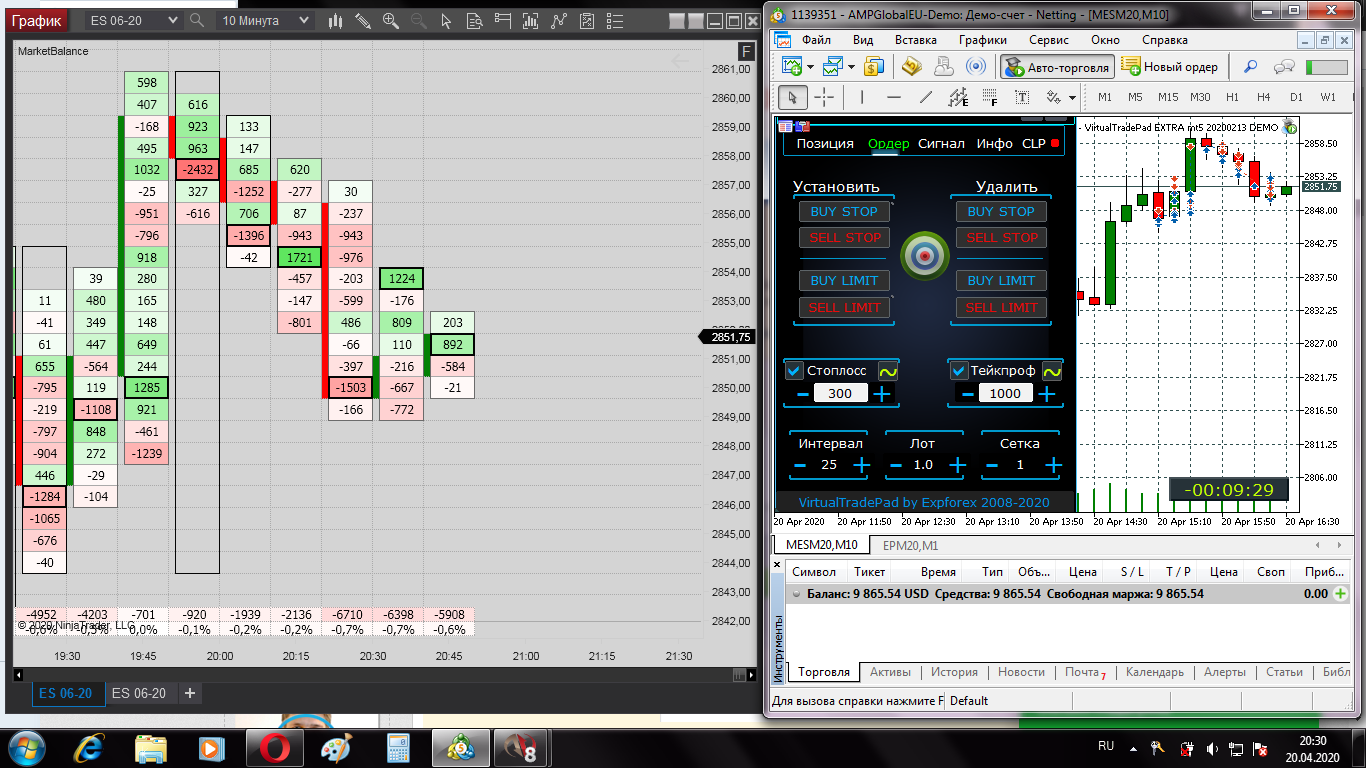1366x768 pixels.
Task: Open the profiles icon in MetaTrader toolbar
Action: (x=832, y=67)
